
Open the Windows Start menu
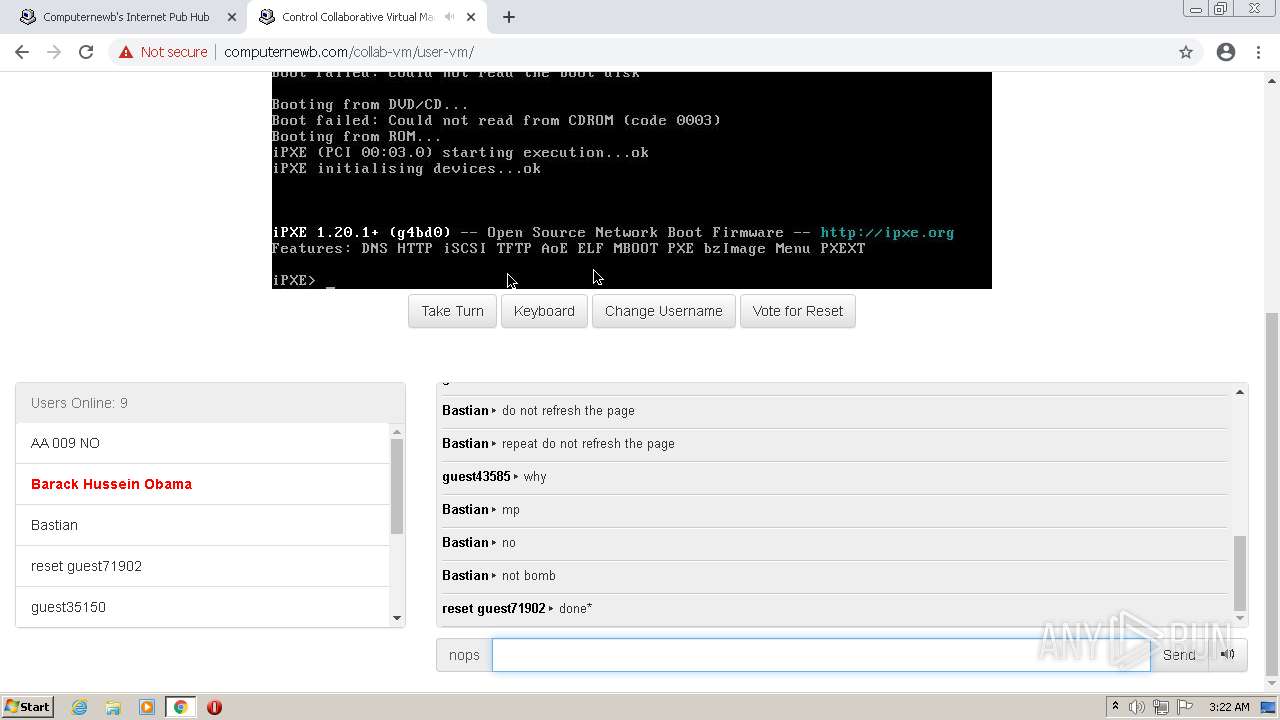(28, 707)
